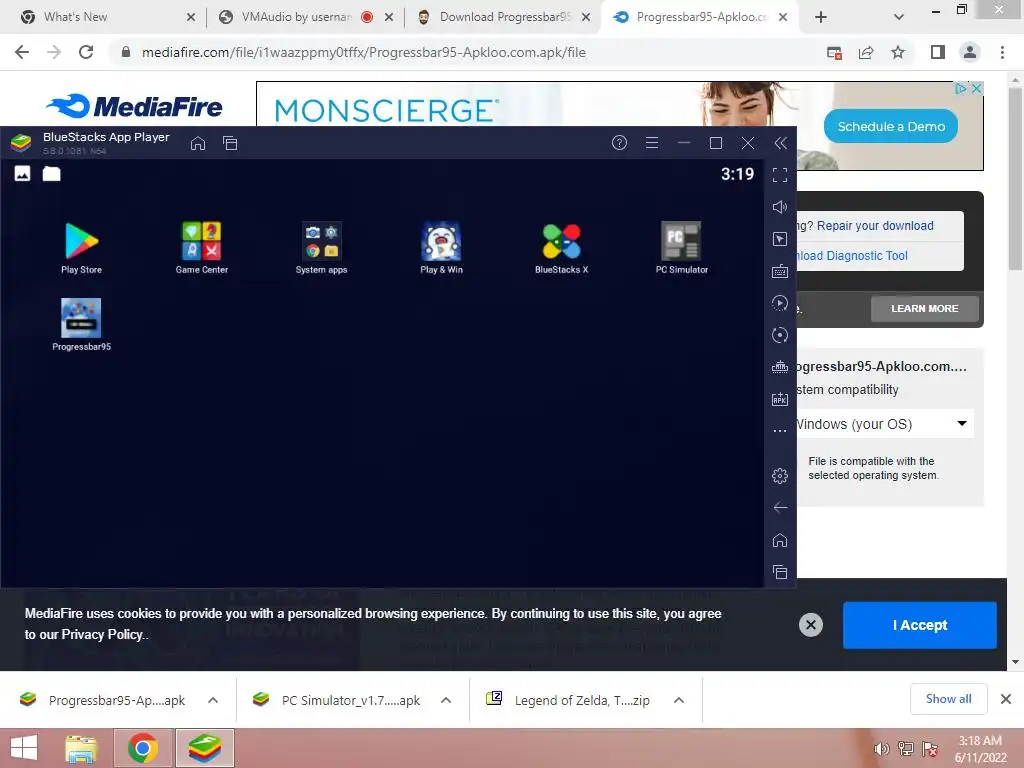Open the keyboard game controls icon

pyautogui.click(x=780, y=271)
